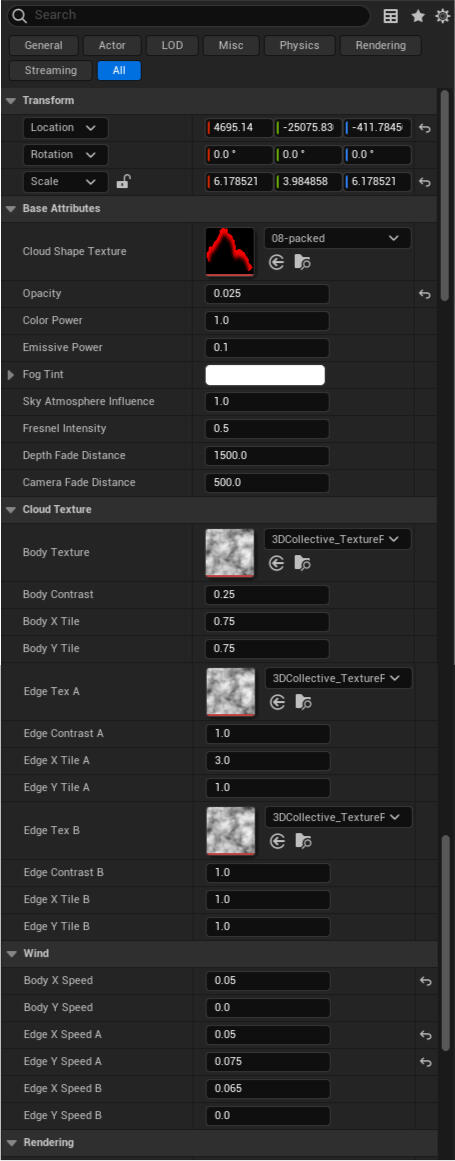Open the white Fog Tint color swatch
Image resolution: width=455 pixels, height=1161 pixels.
pos(265,375)
